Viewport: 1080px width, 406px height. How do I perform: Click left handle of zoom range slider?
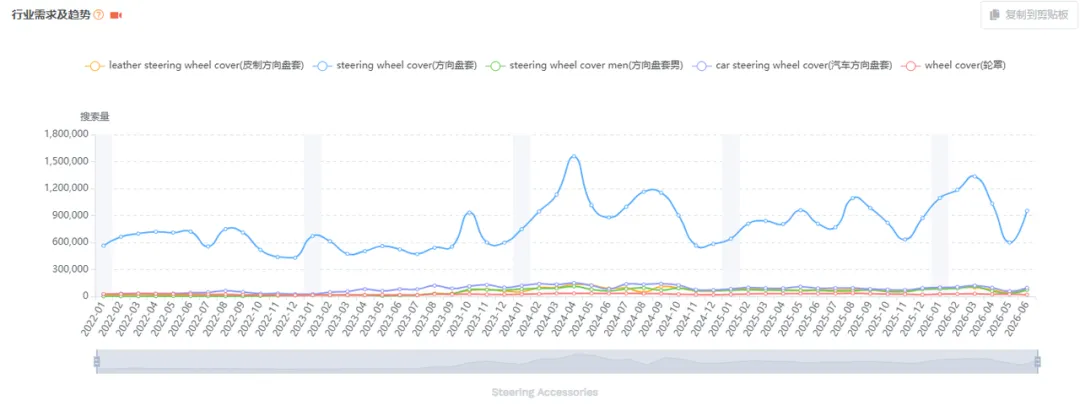tap(96, 361)
